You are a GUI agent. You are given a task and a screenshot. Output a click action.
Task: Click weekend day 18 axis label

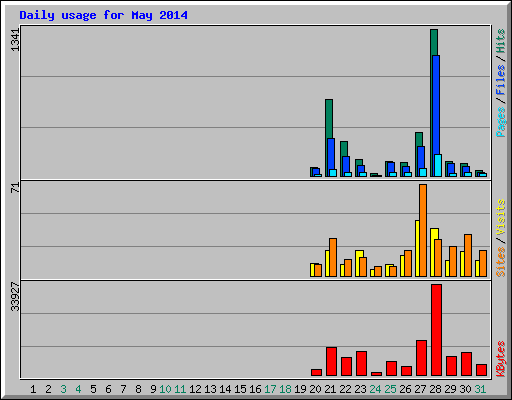pyautogui.click(x=285, y=389)
